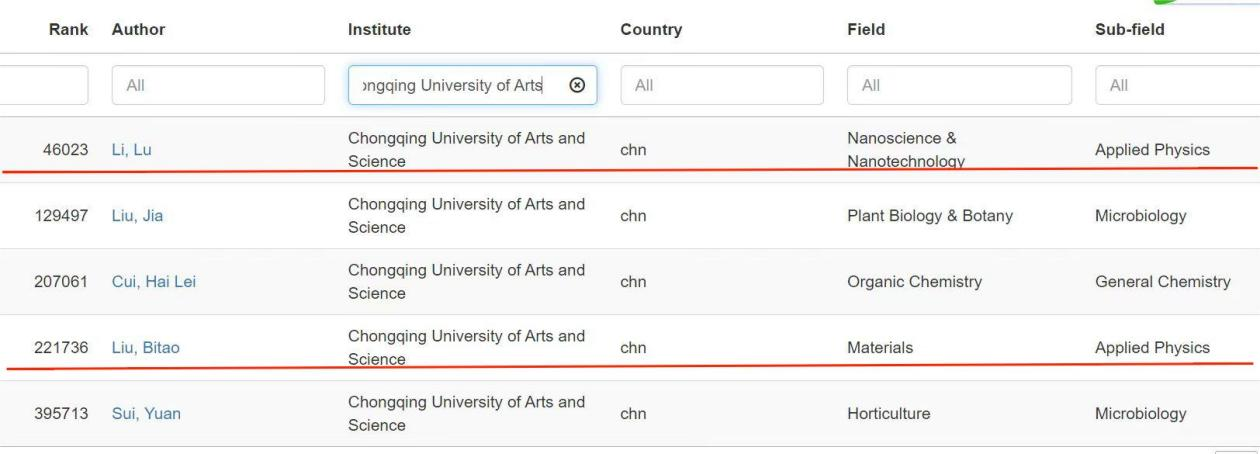Open Liu, Bitao author page
The height and width of the screenshot is (454, 1260).
(x=145, y=348)
